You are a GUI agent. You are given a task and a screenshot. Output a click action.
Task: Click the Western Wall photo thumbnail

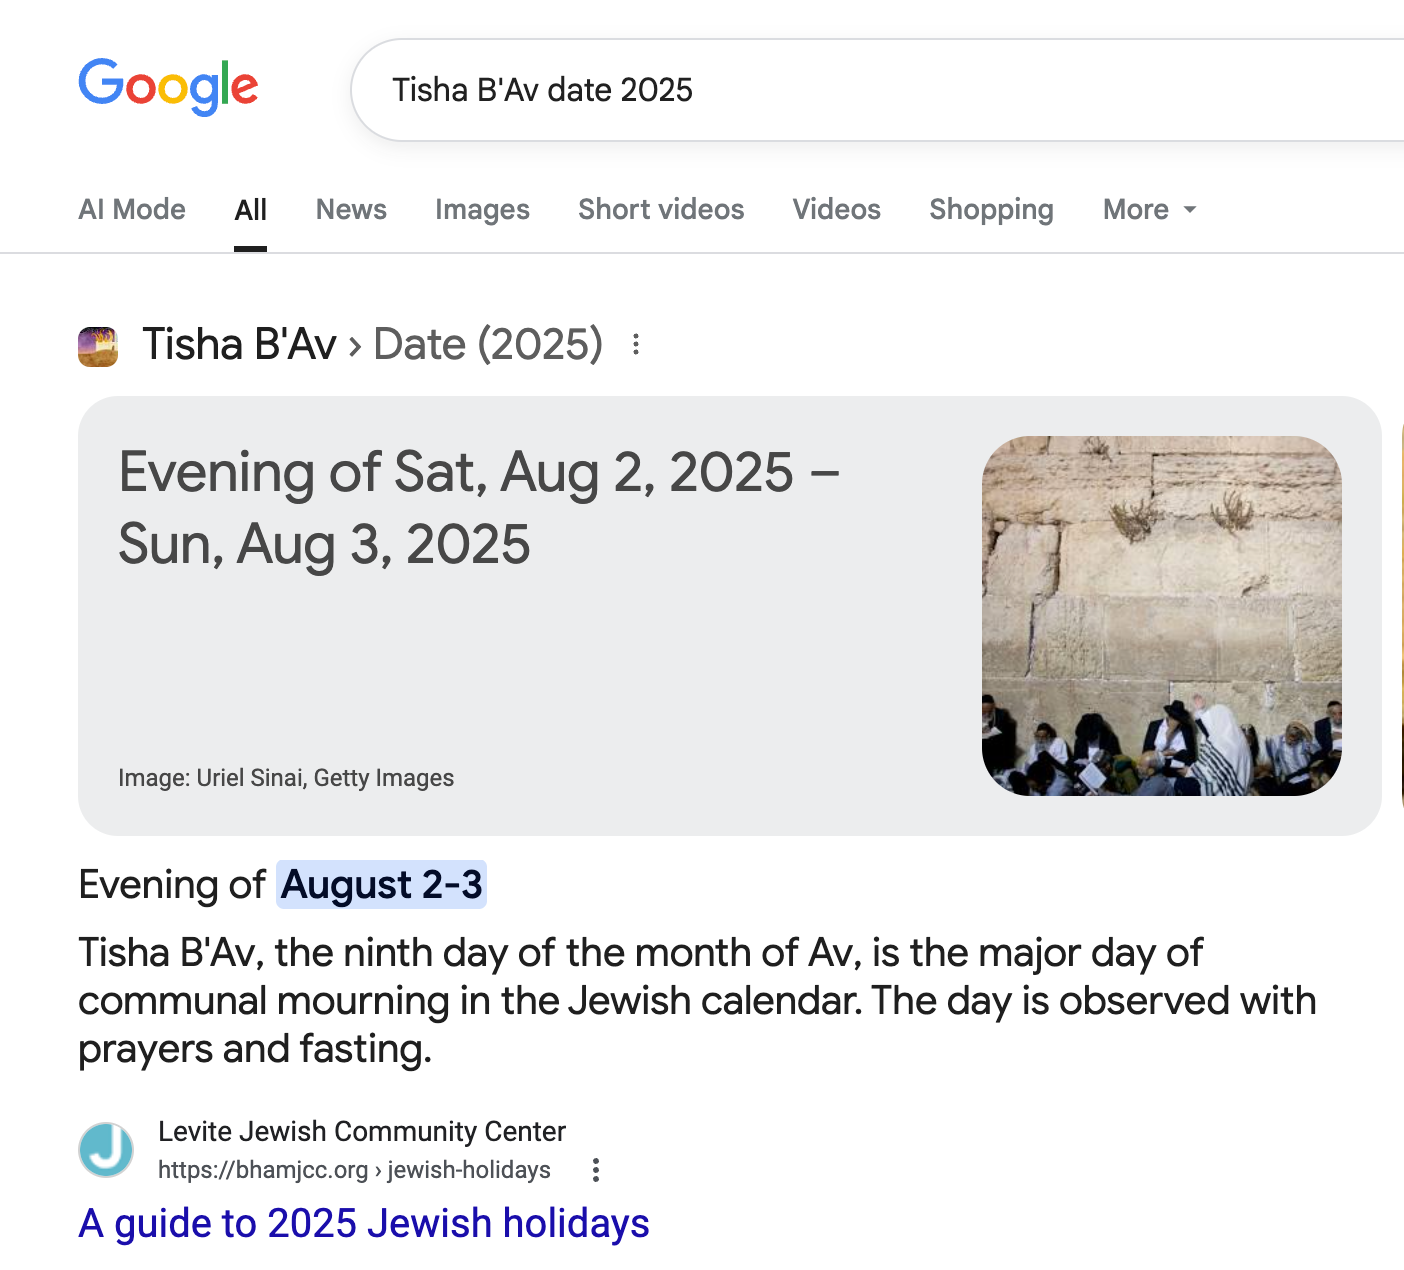(1161, 615)
